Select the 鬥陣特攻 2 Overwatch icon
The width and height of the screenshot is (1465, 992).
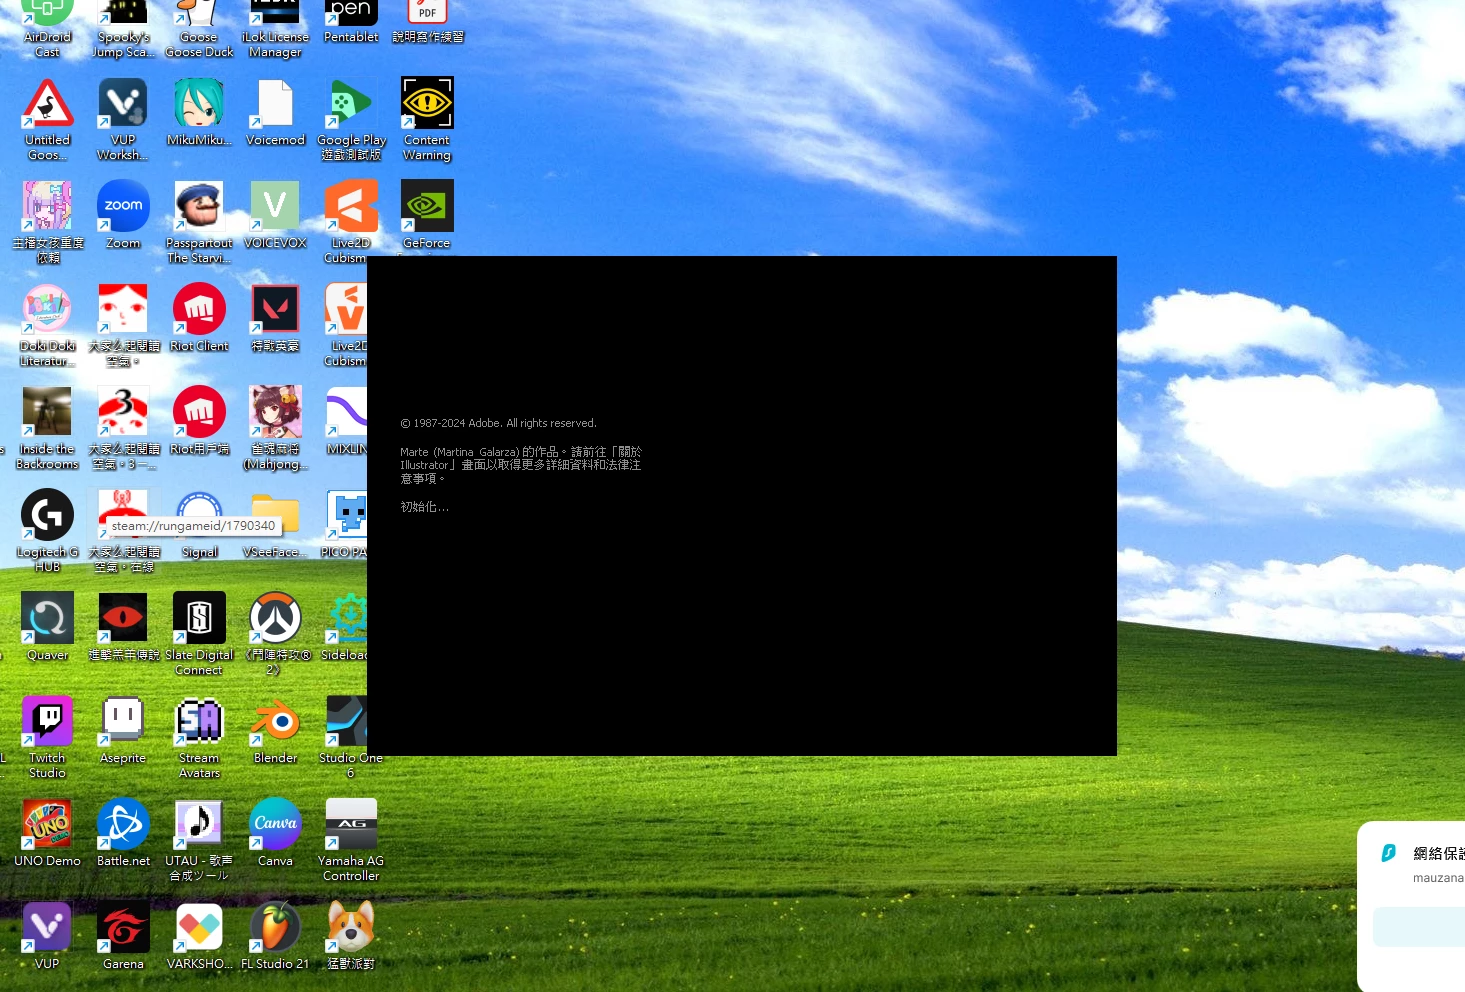[x=275, y=634]
